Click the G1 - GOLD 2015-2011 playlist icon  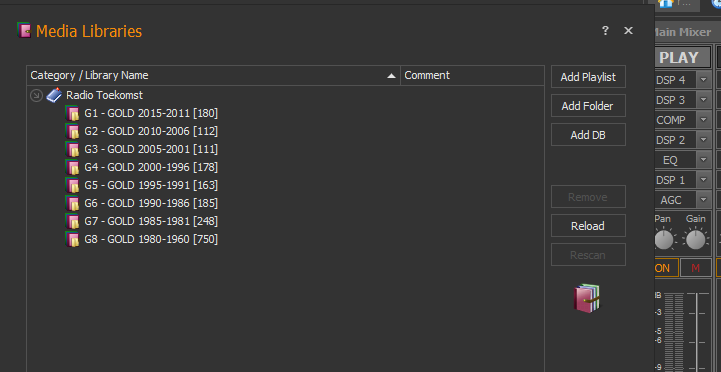[x=73, y=113]
